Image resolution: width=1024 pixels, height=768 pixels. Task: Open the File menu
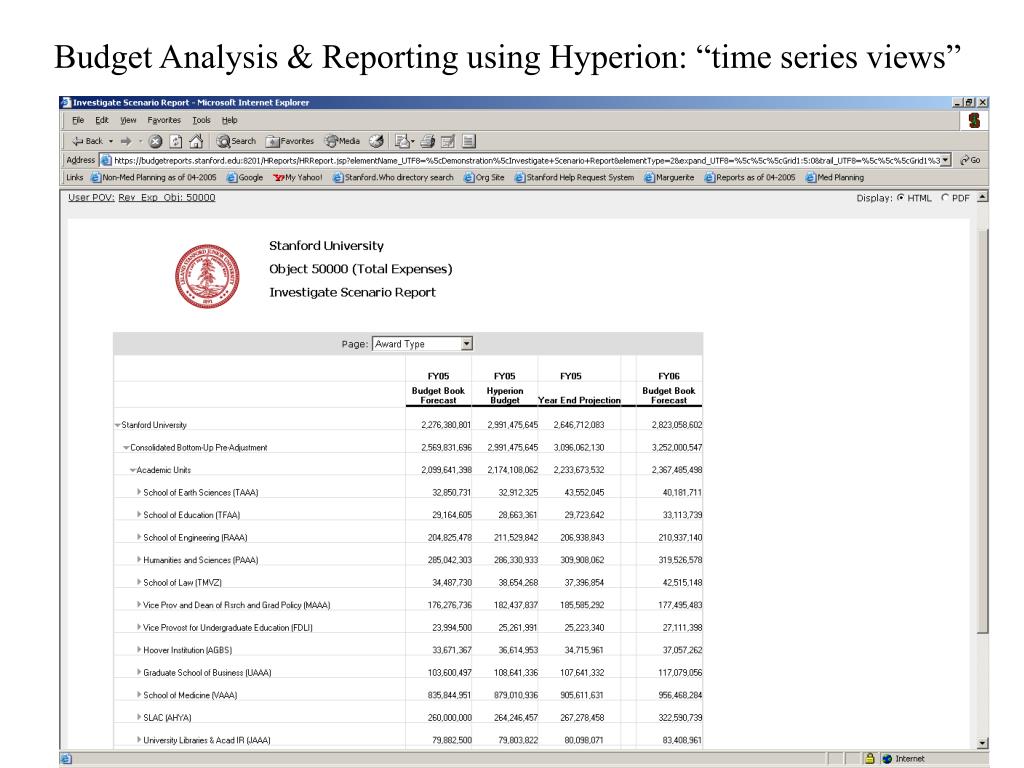pos(78,120)
